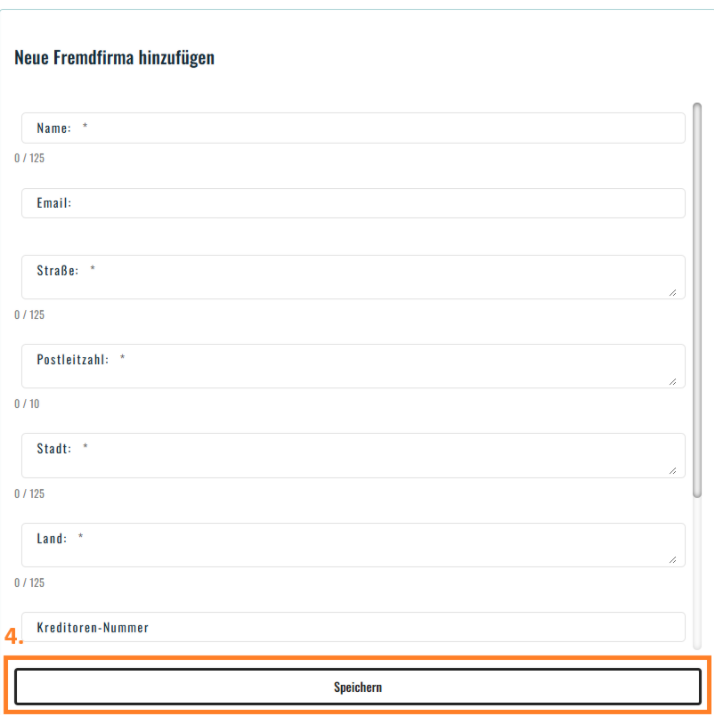Focus the Name input field
Viewport: 714px width, 715px height.
pyautogui.click(x=353, y=128)
